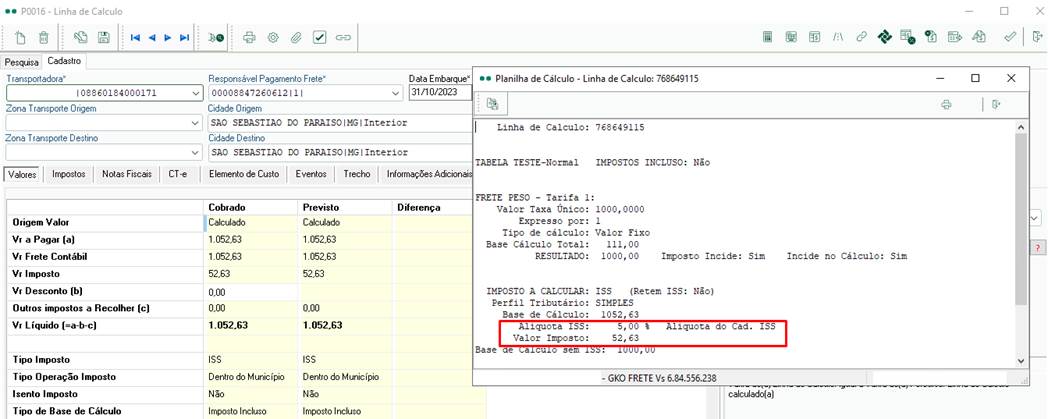The width and height of the screenshot is (1048, 419).
Task: Click the scroll up arrow in Planilha window
Action: [x=1019, y=127]
